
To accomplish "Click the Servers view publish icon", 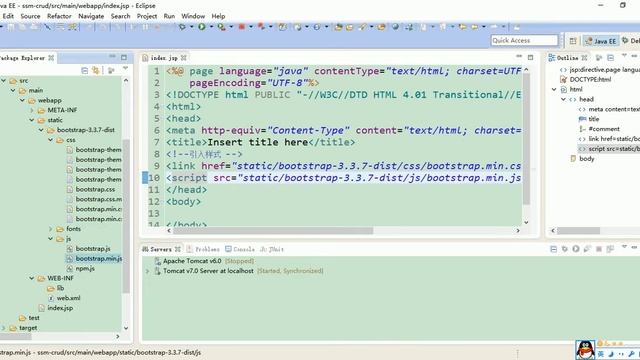I will 610,249.
